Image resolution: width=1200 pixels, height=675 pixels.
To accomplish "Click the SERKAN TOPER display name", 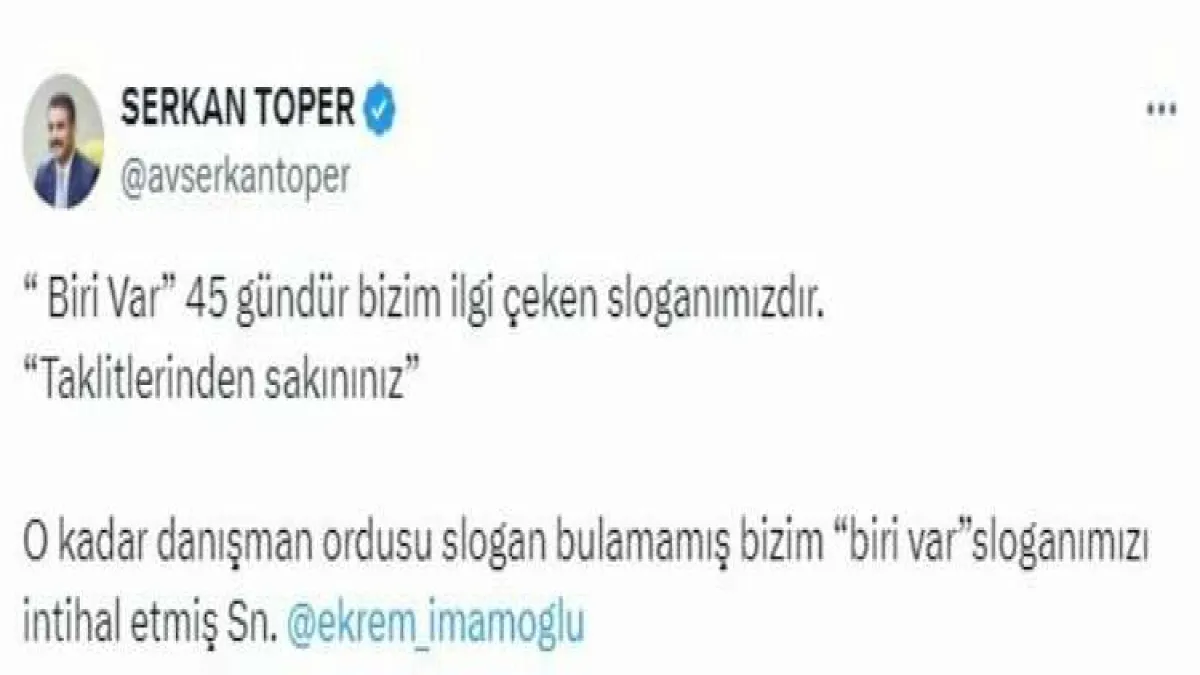I will point(238,110).
